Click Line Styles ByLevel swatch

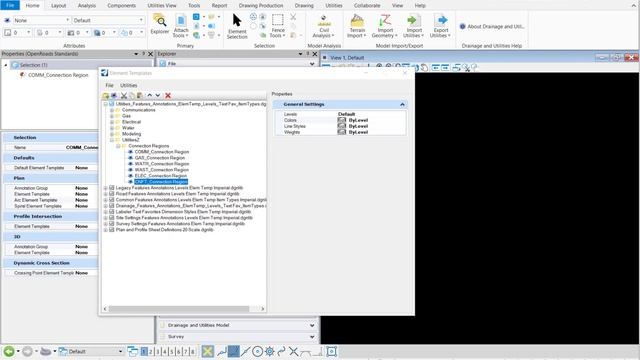click(x=342, y=126)
